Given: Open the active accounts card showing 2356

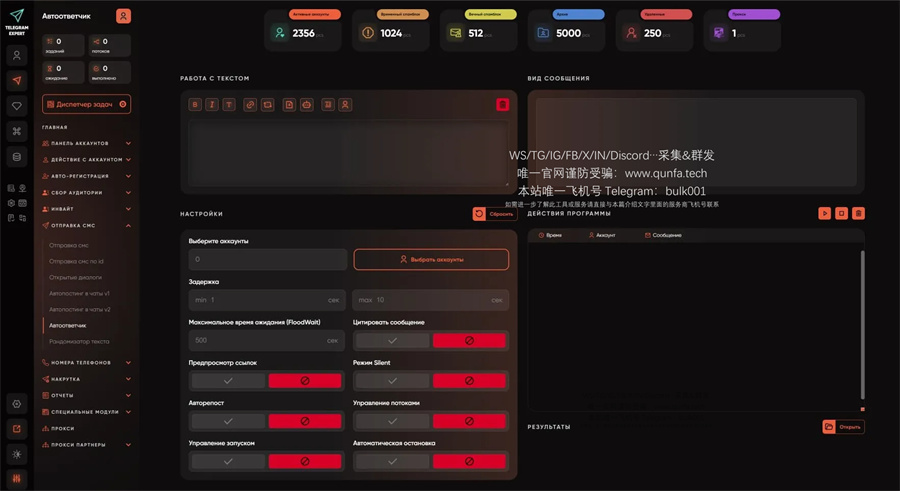Looking at the screenshot, I should pyautogui.click(x=302, y=30).
